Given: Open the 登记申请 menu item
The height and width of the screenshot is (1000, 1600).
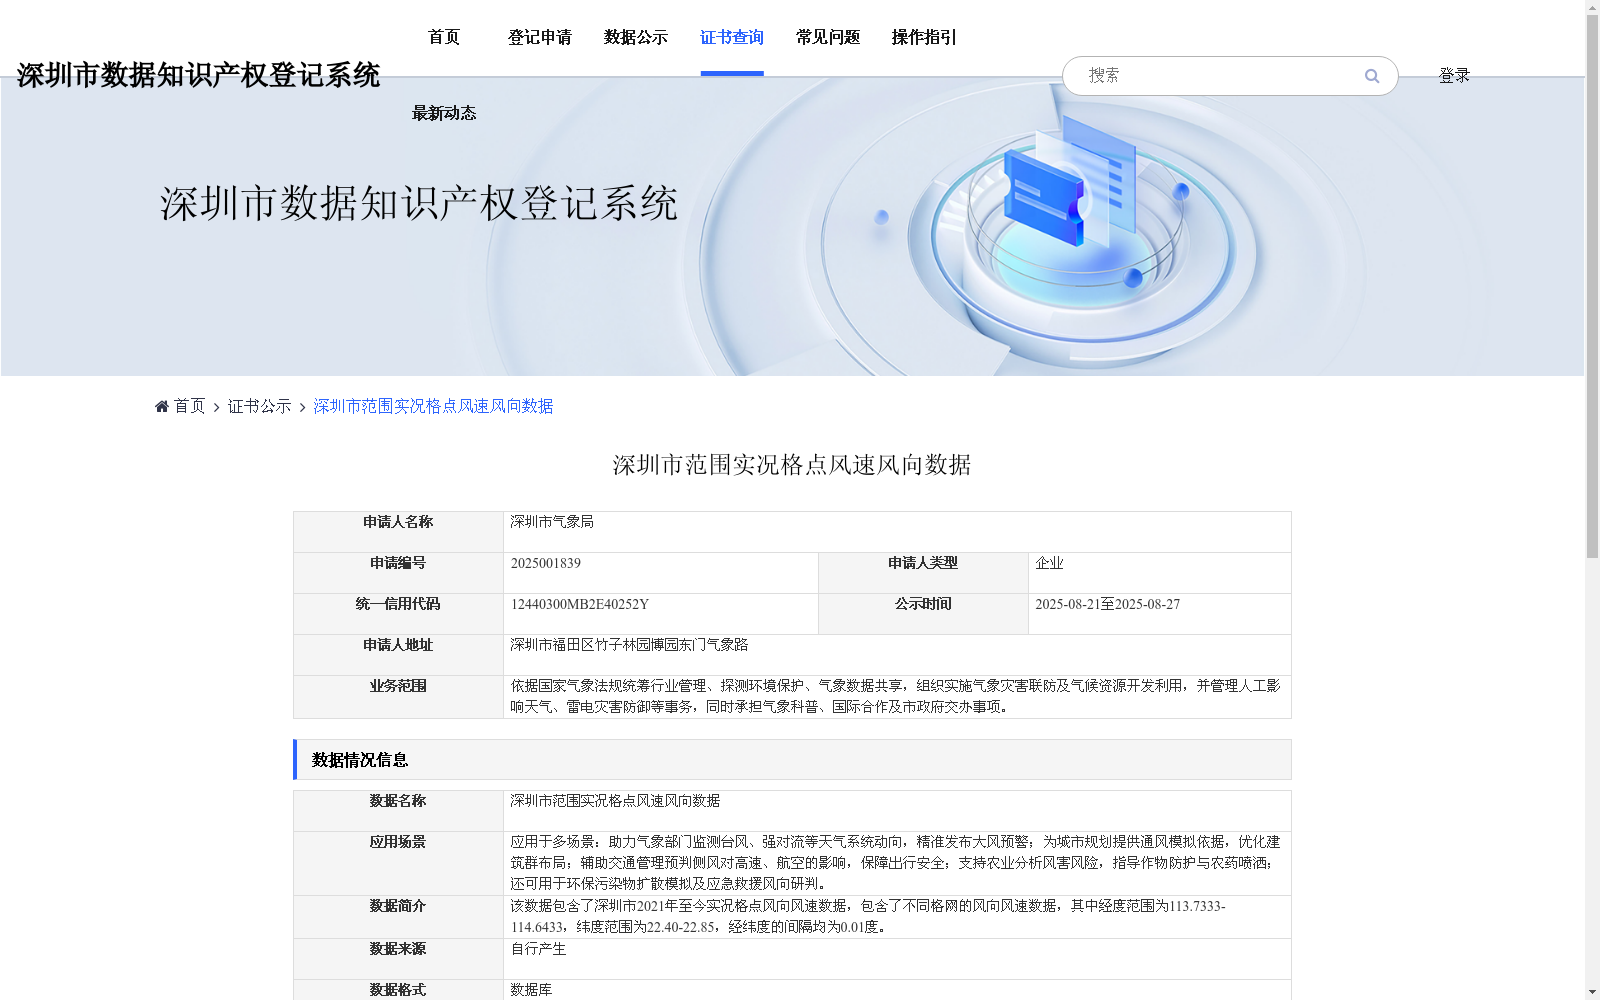Looking at the screenshot, I should pyautogui.click(x=539, y=37).
